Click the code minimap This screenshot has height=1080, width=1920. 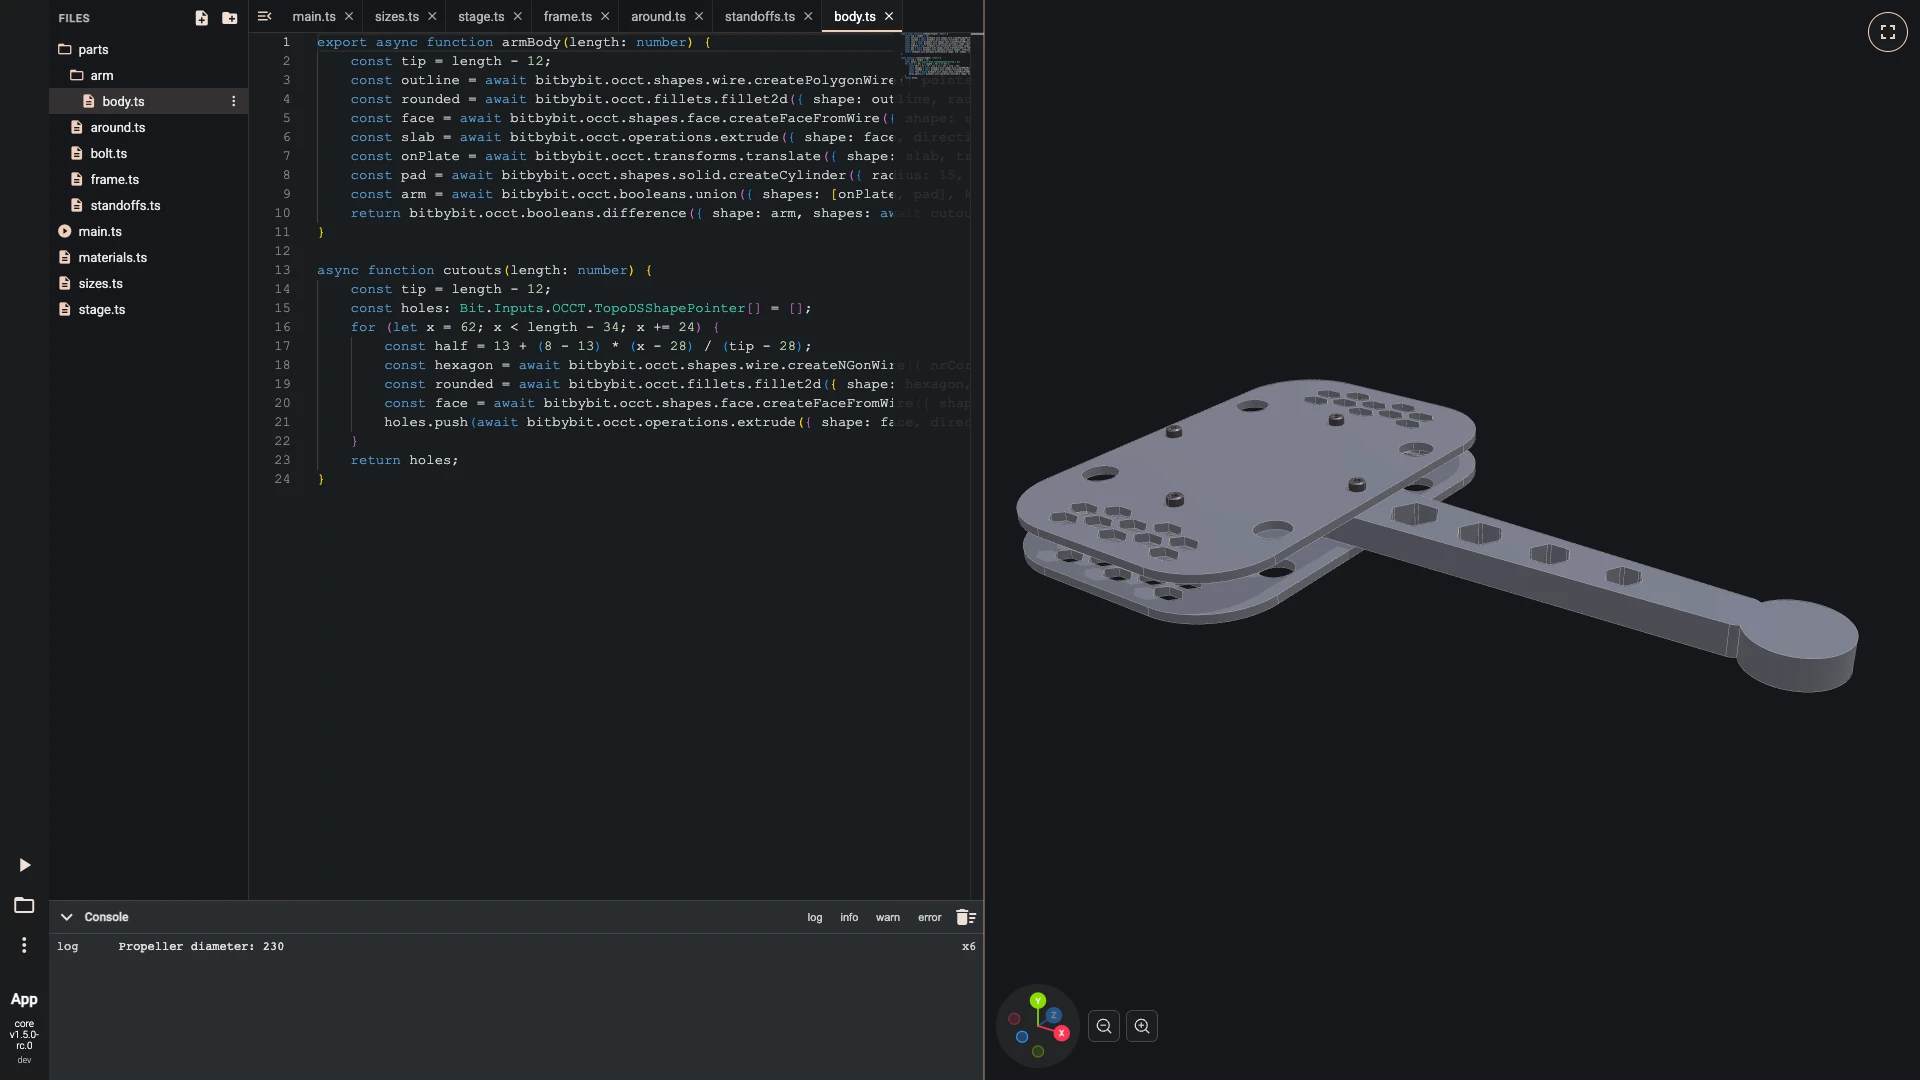pyautogui.click(x=937, y=55)
